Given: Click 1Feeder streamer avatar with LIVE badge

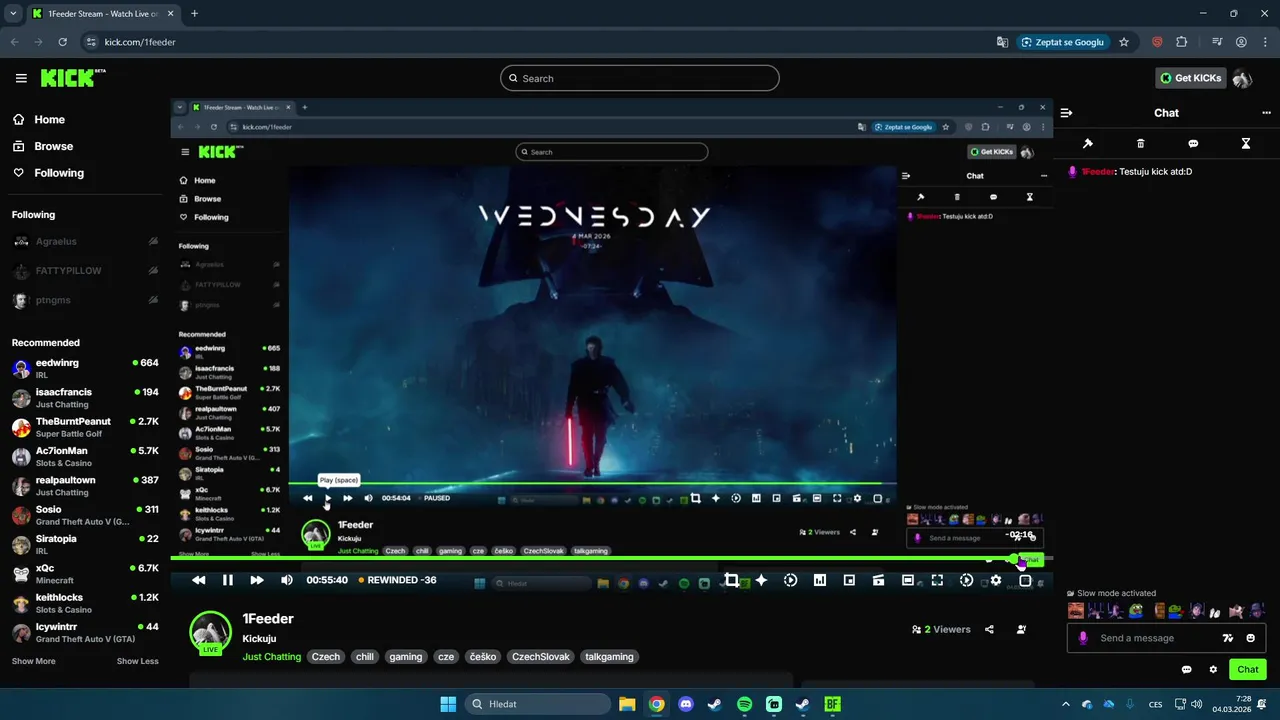Looking at the screenshot, I should [211, 632].
